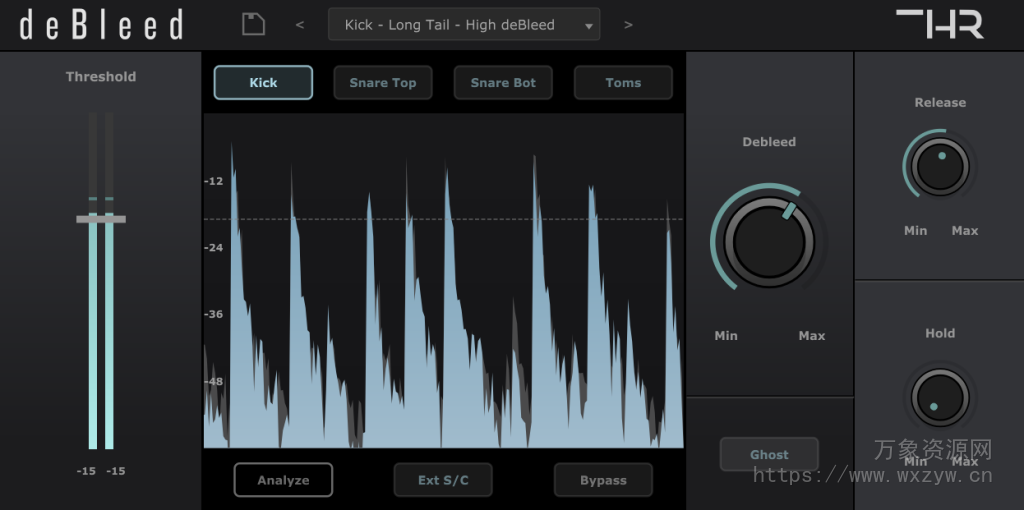This screenshot has width=1024, height=510.
Task: Enable Ext S/C sidechain input
Action: tap(443, 480)
